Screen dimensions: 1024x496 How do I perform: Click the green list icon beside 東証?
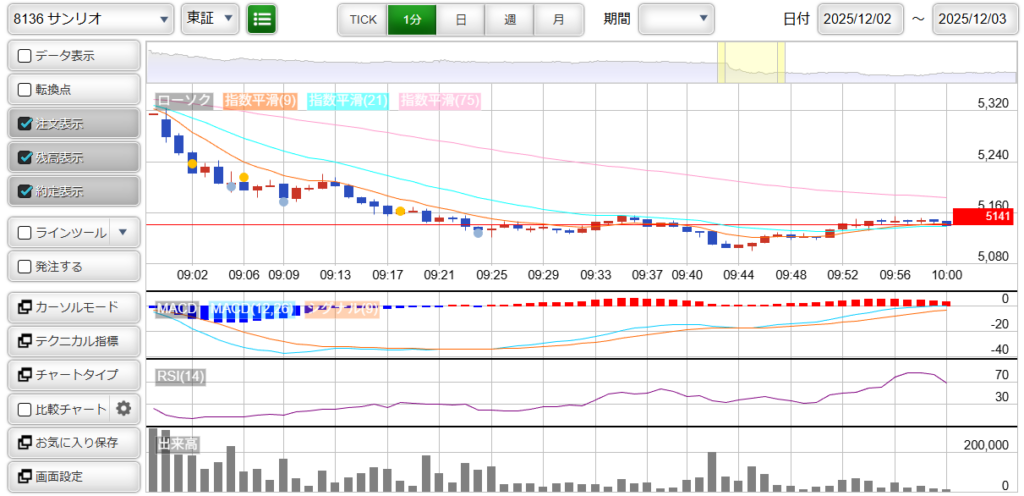[262, 19]
